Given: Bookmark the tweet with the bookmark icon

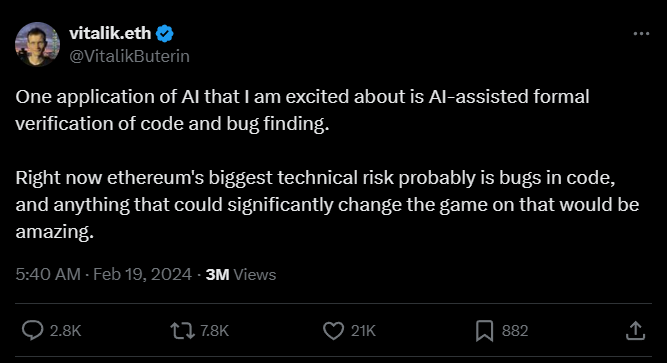Looking at the screenshot, I should [485, 331].
